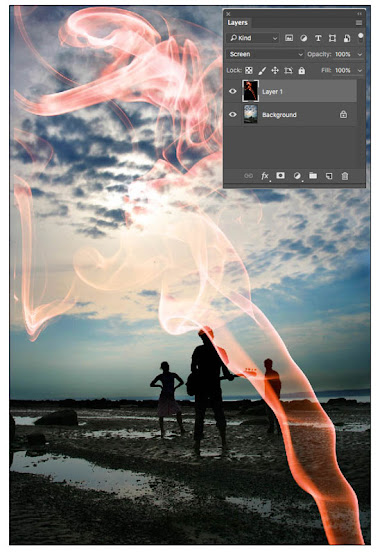Screen dimensions: 382x554
Task: Hide the Background layer eye icon
Action: point(233,114)
